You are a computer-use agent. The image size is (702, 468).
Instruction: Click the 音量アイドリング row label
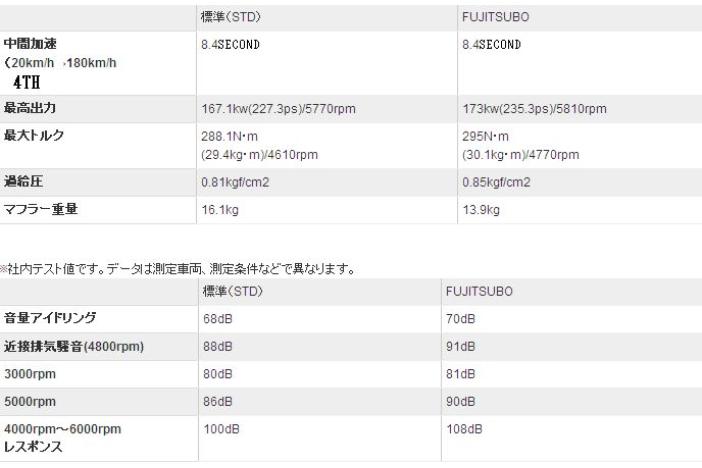click(x=48, y=318)
